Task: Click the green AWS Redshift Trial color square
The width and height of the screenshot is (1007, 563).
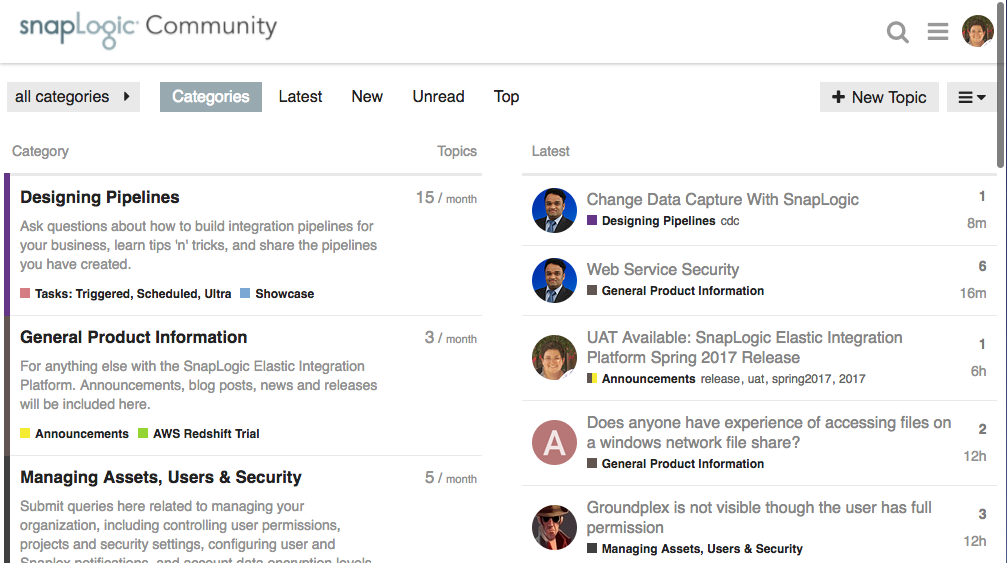Action: point(143,433)
